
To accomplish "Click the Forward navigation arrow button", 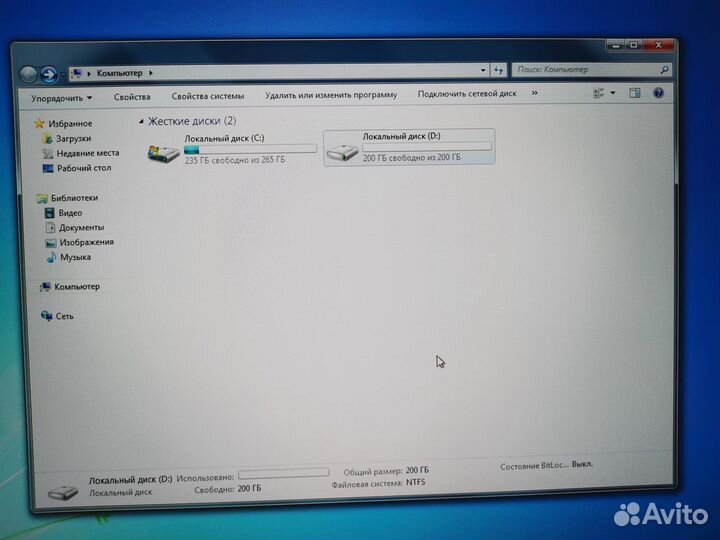I will click(x=47, y=74).
